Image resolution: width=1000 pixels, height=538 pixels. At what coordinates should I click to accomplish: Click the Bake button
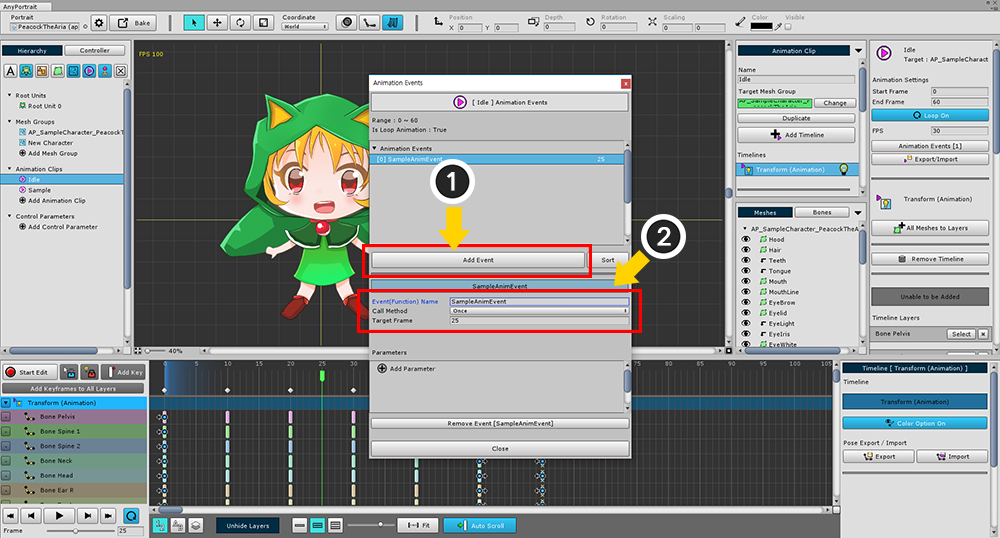coord(133,23)
